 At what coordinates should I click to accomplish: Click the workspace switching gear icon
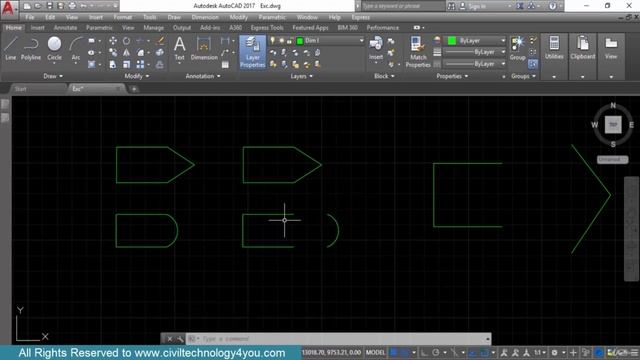pos(554,353)
